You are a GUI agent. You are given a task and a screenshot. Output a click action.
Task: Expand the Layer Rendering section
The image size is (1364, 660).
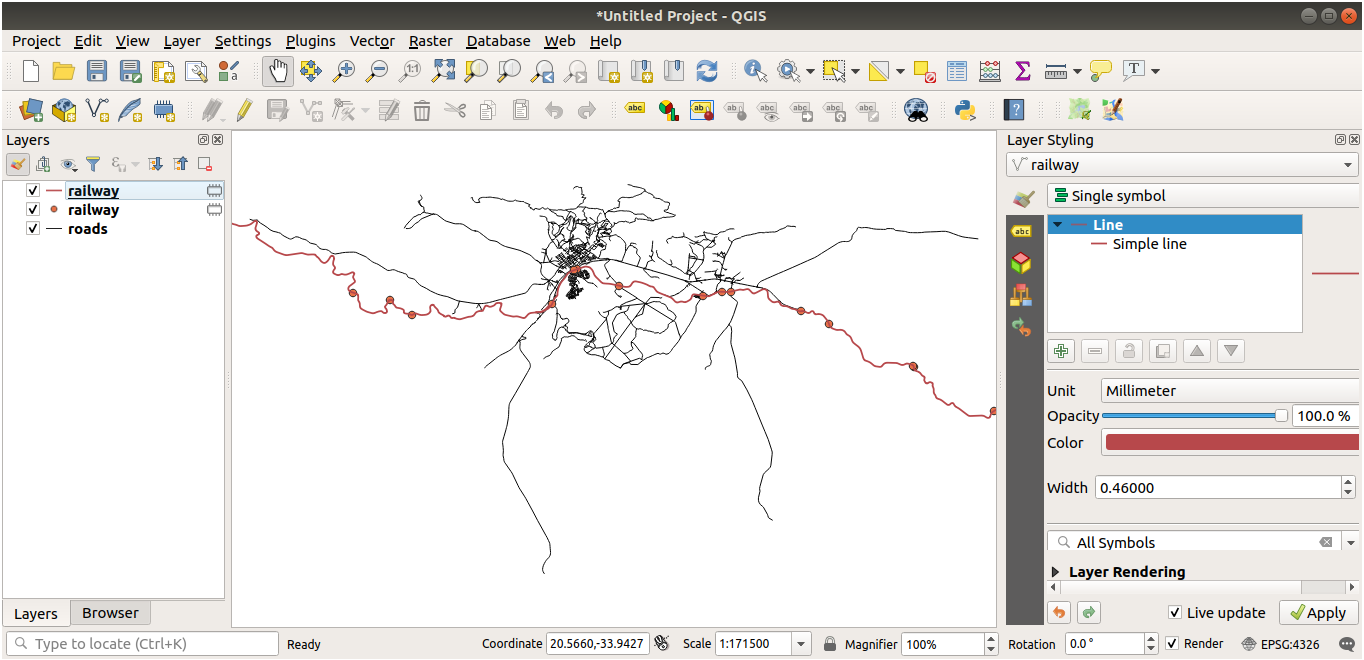(1056, 572)
